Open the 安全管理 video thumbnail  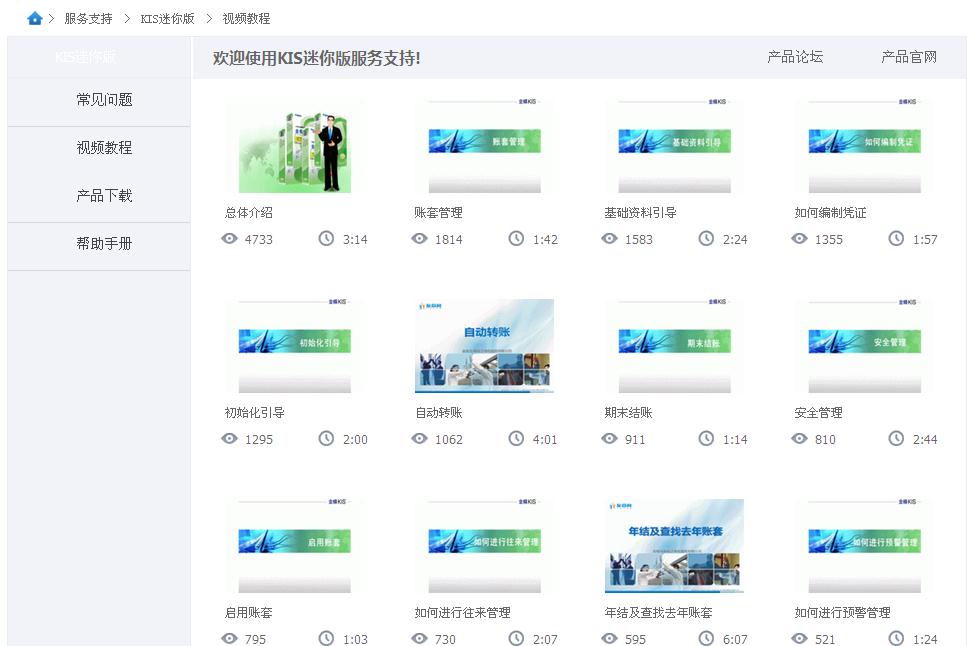tap(865, 347)
